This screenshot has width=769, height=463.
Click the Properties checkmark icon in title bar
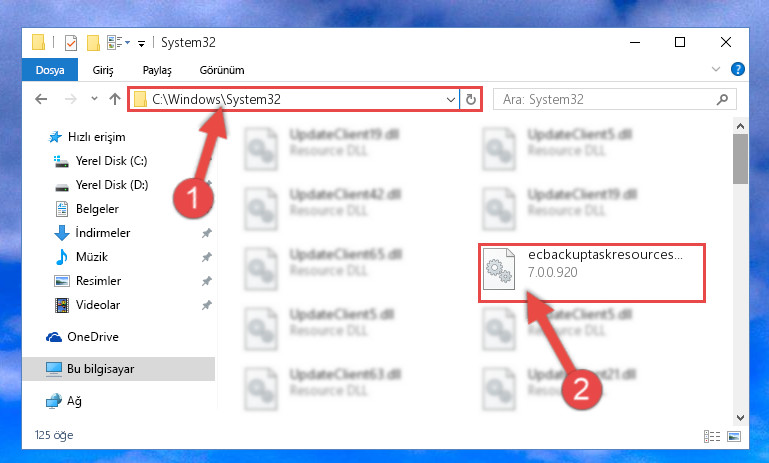pyautogui.click(x=71, y=43)
